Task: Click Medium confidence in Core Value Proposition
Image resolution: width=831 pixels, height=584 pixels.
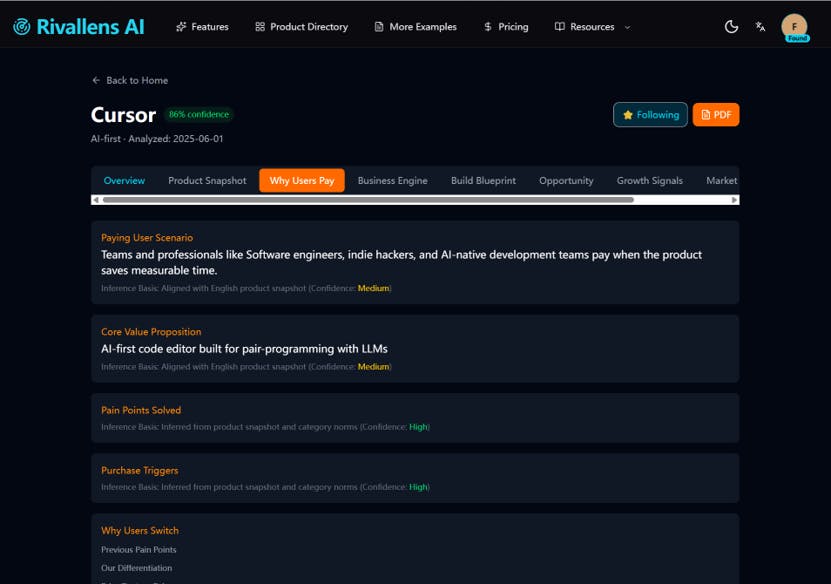Action: 373,367
